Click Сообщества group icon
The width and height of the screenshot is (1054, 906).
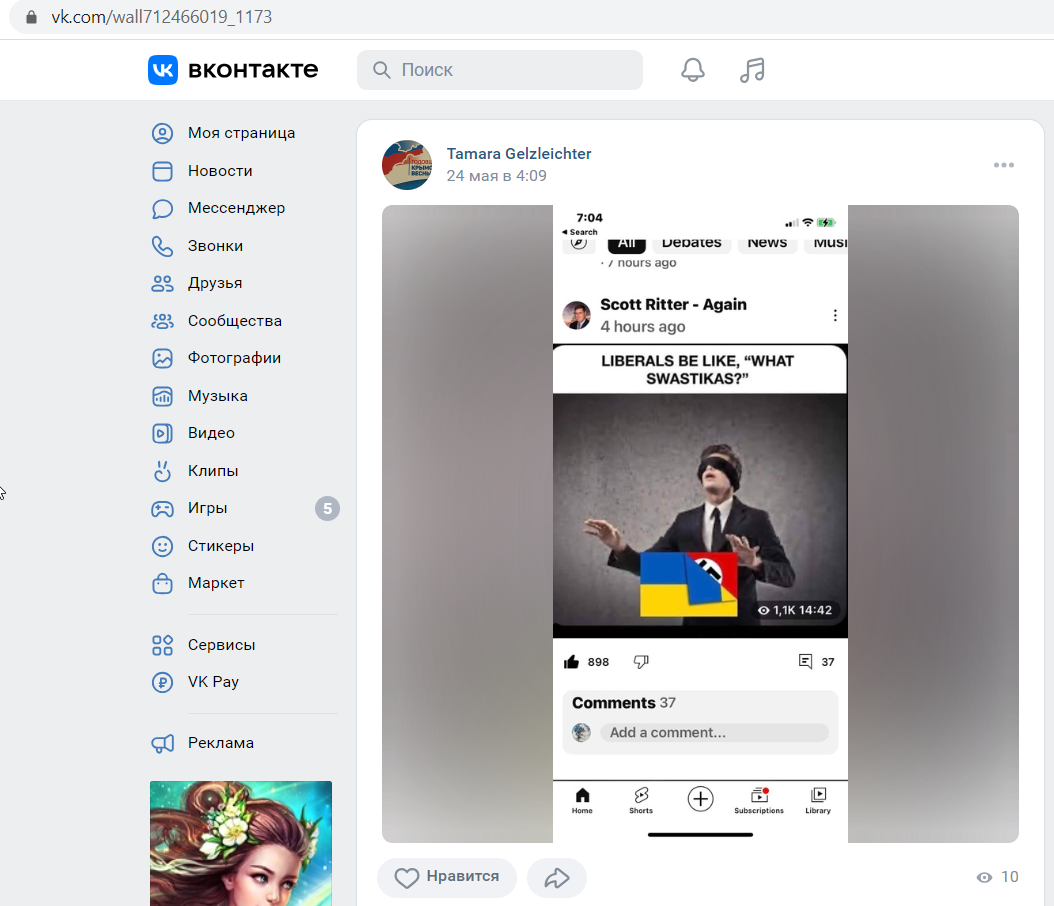162,321
